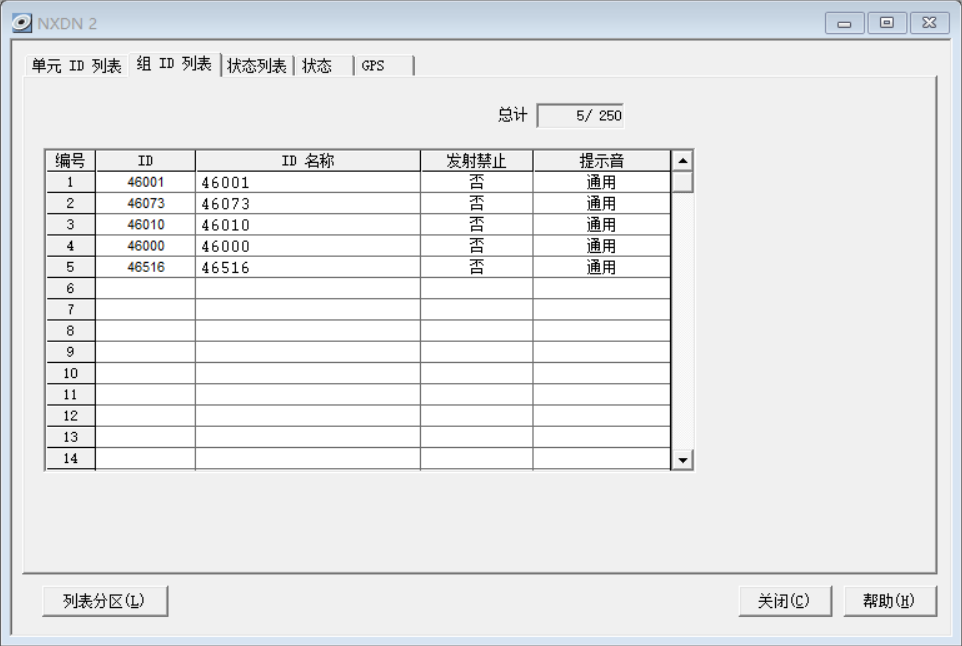The image size is (962, 646).
Task: Click the scrollbar thumb of the table
Action: [x=682, y=182]
